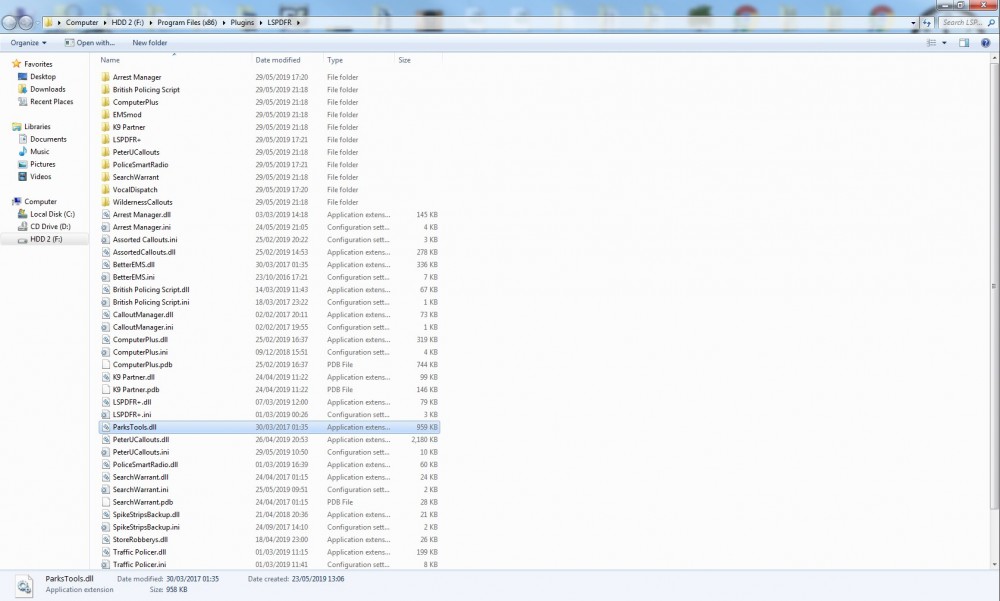This screenshot has height=601, width=1000.
Task: Open the Music library
Action: 40,151
